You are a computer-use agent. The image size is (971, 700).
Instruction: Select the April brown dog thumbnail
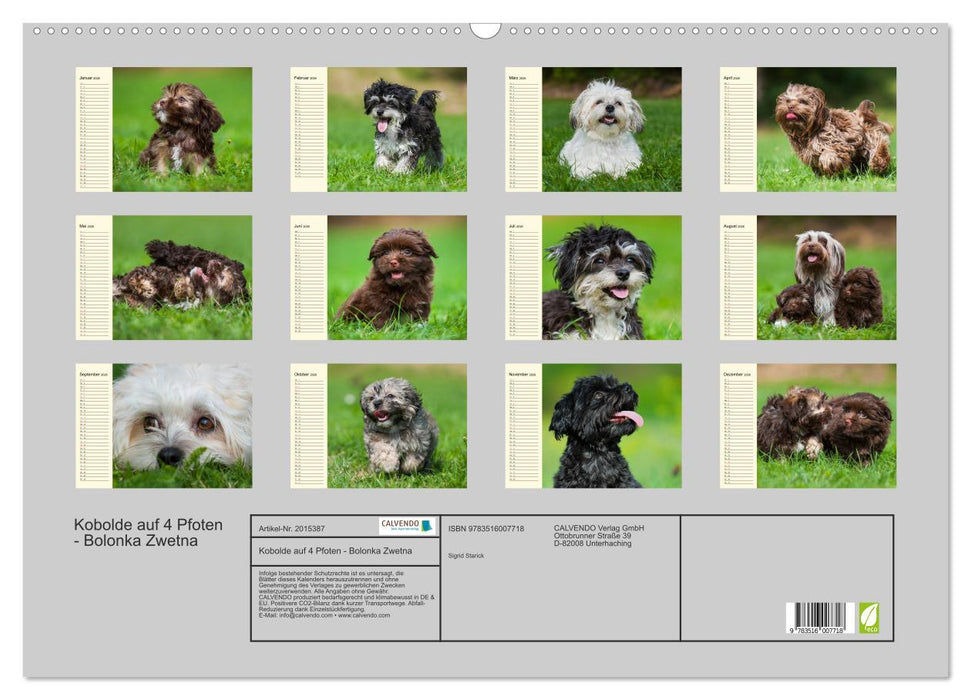pyautogui.click(x=826, y=129)
